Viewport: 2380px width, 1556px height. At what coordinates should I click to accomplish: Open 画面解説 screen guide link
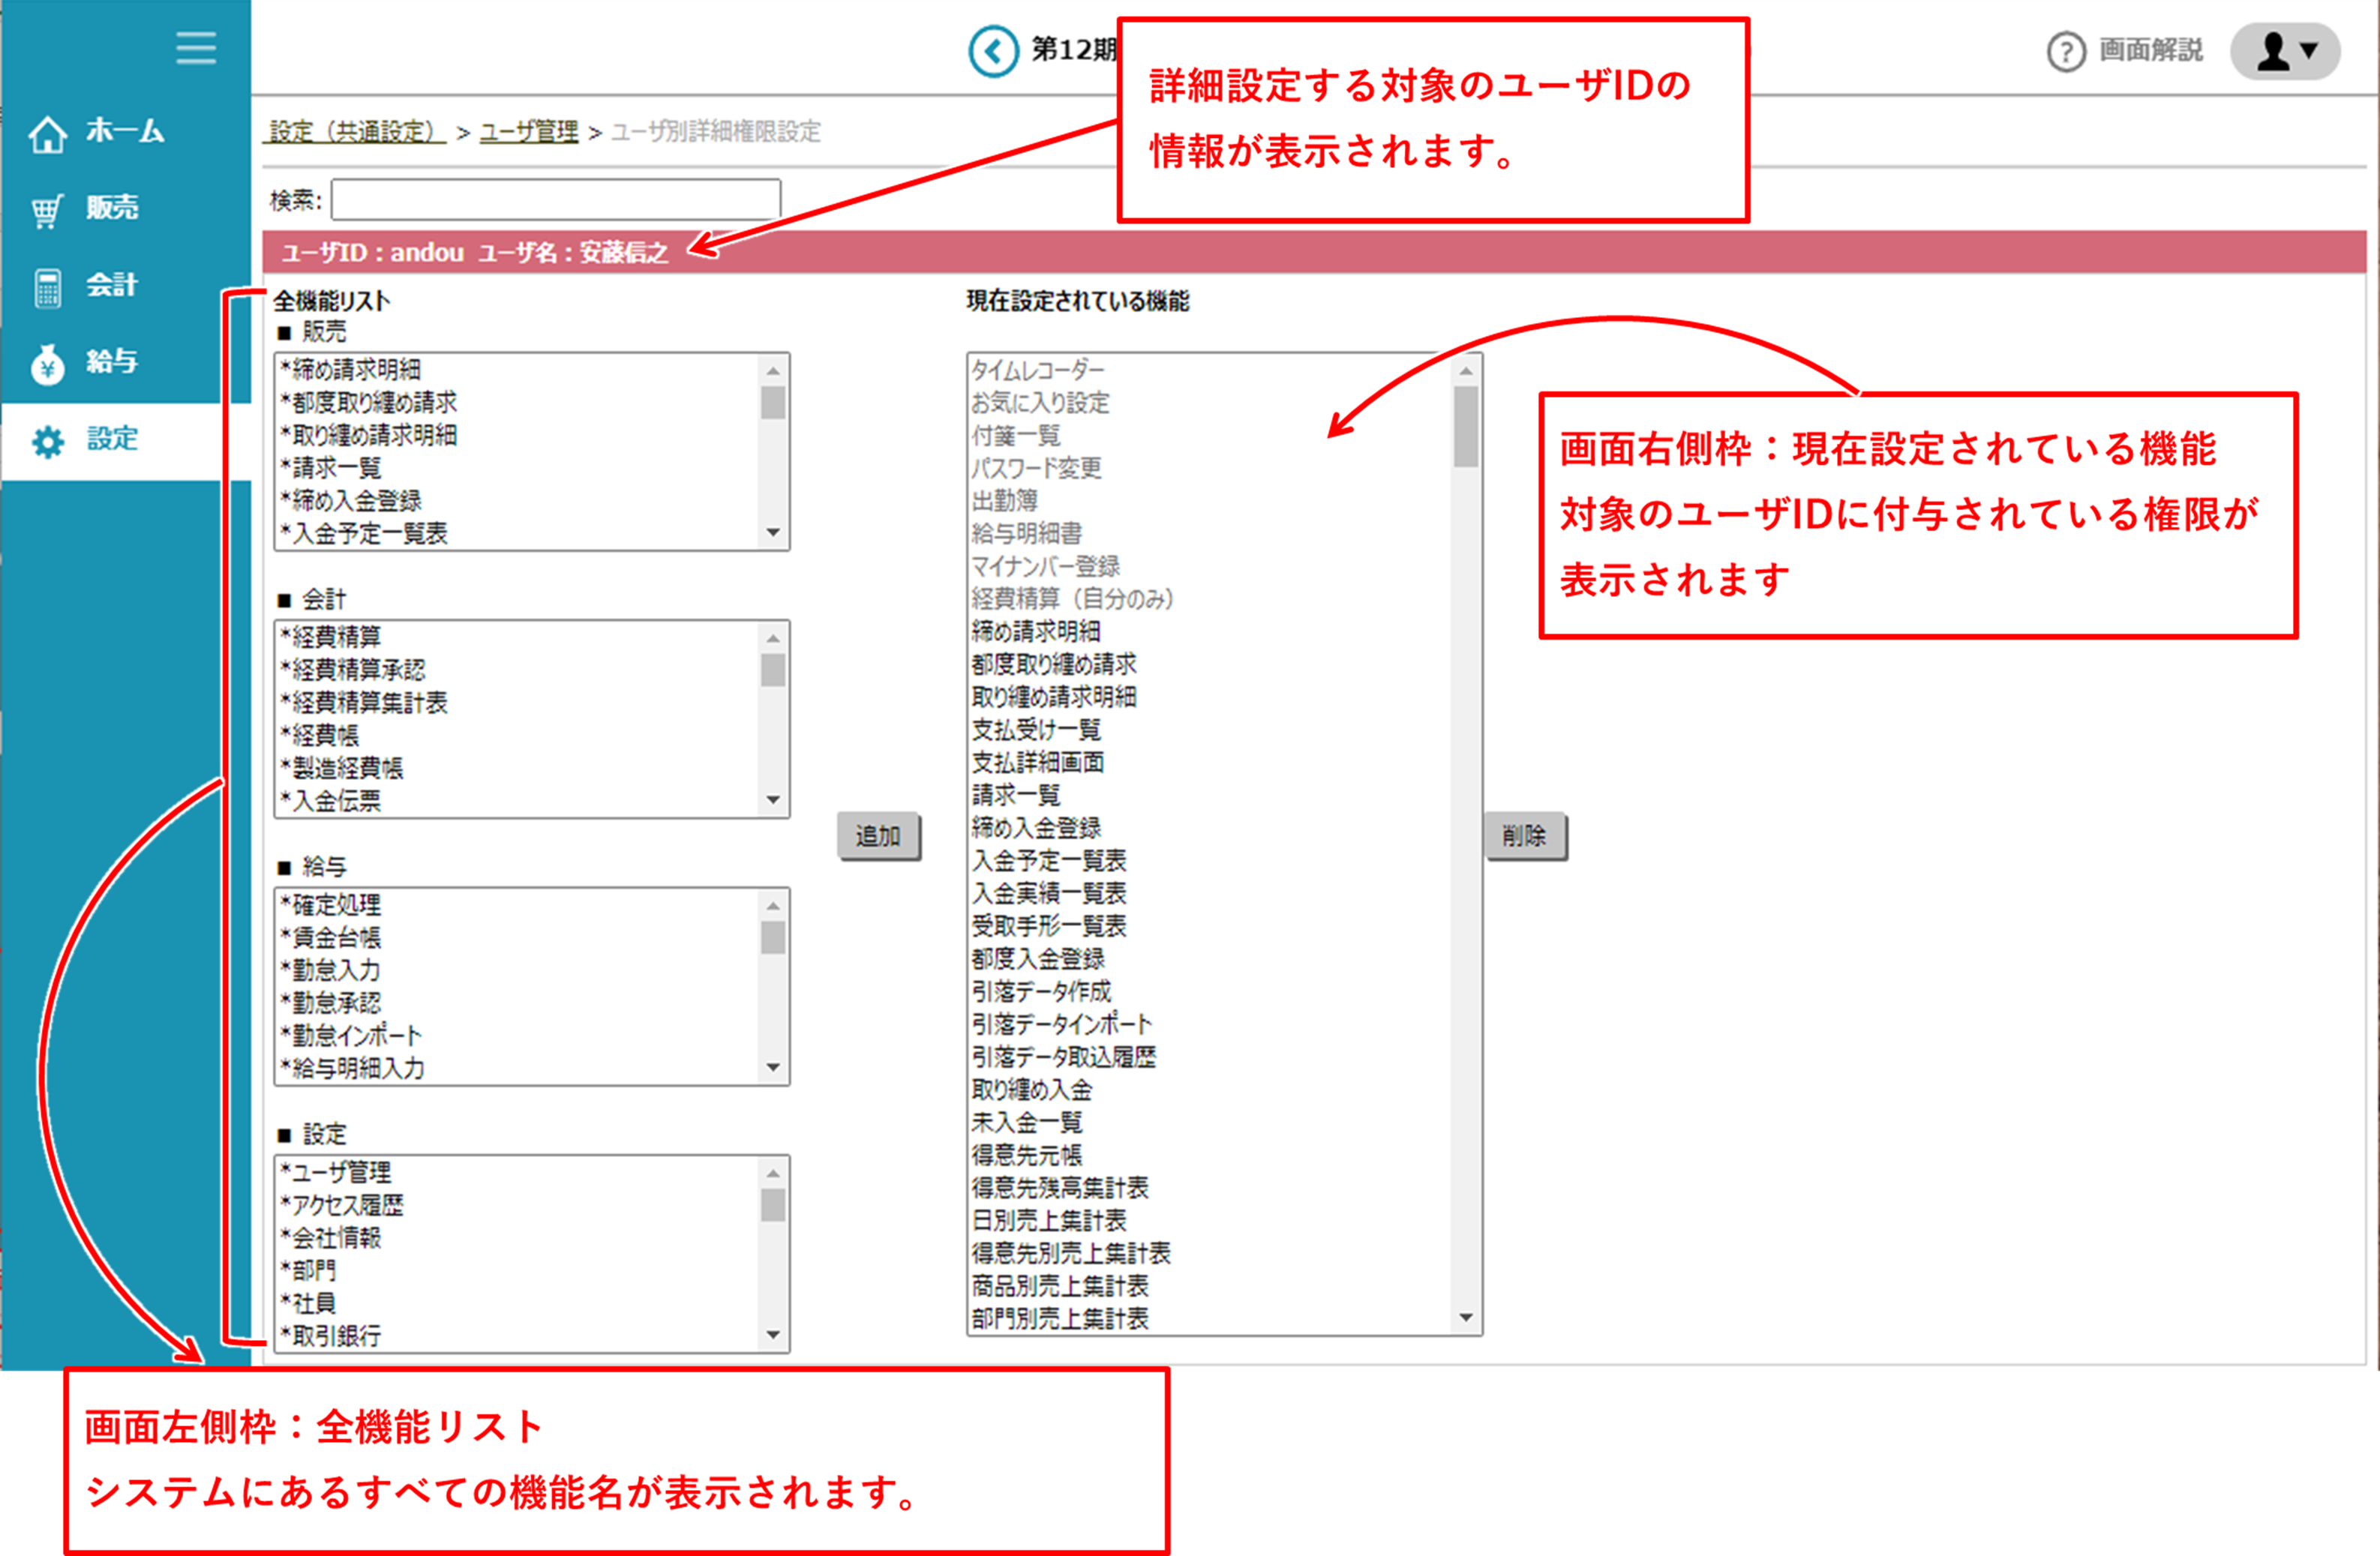2150,50
